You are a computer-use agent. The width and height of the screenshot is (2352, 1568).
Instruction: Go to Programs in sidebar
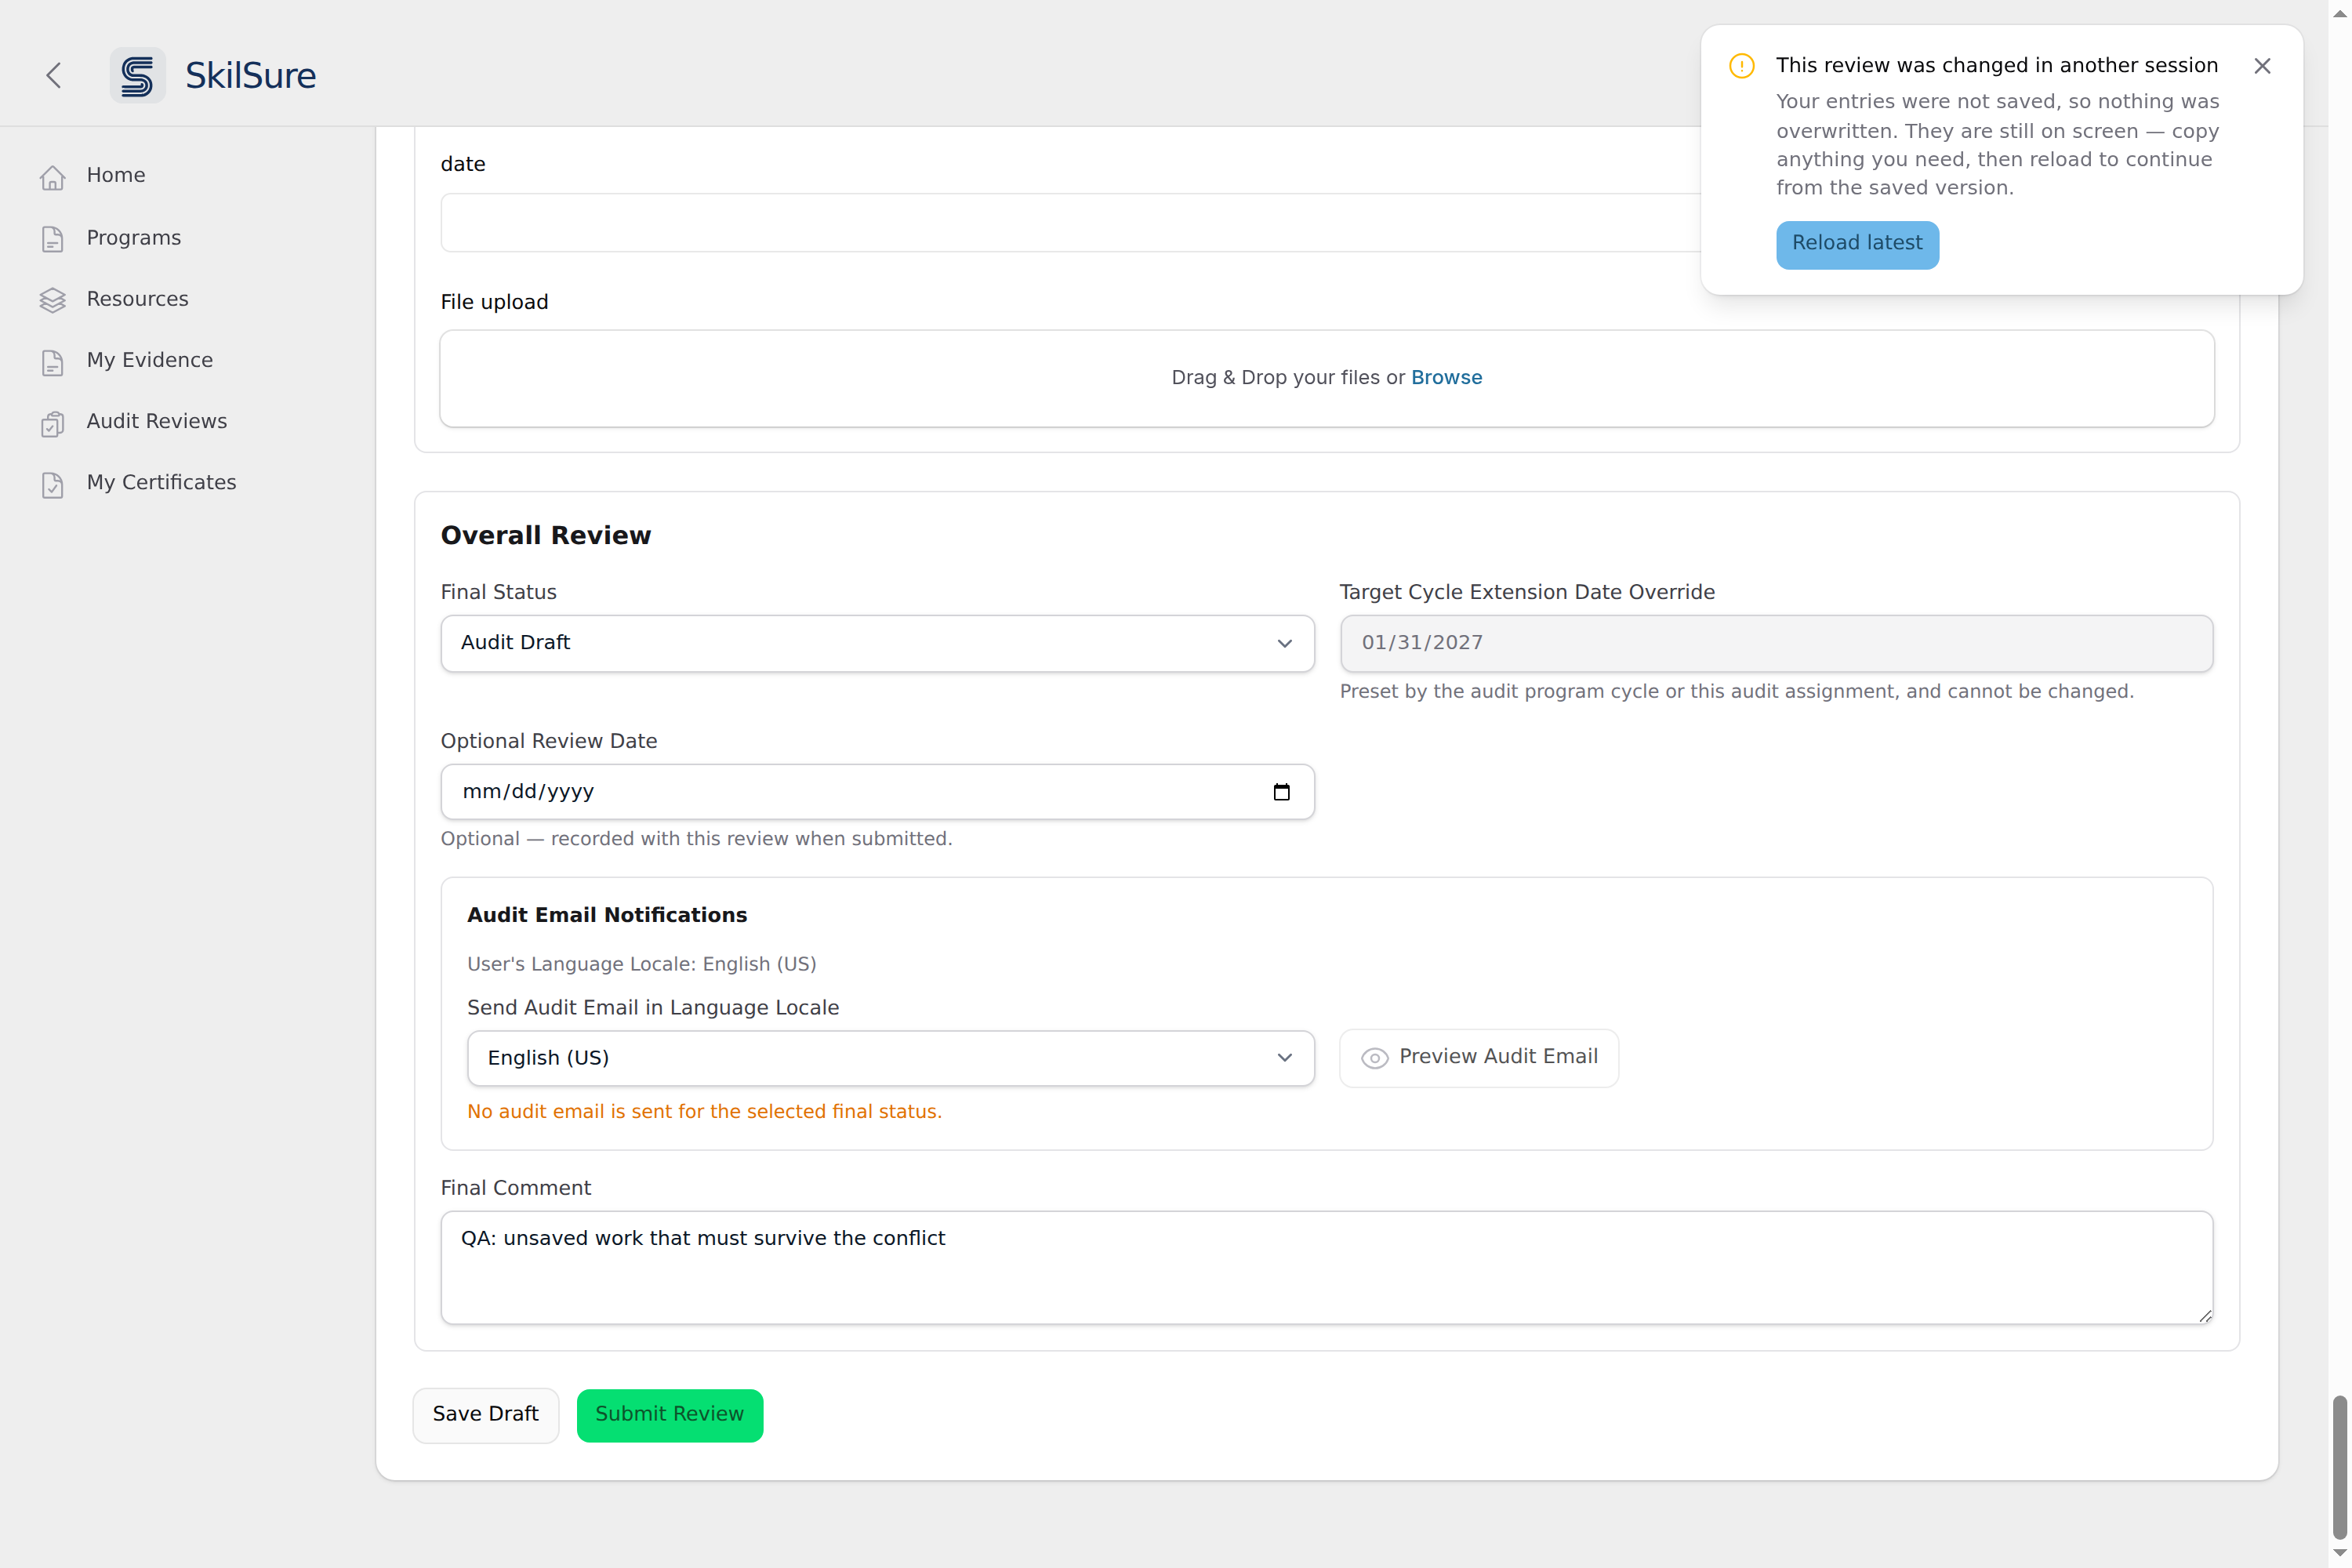(x=134, y=238)
